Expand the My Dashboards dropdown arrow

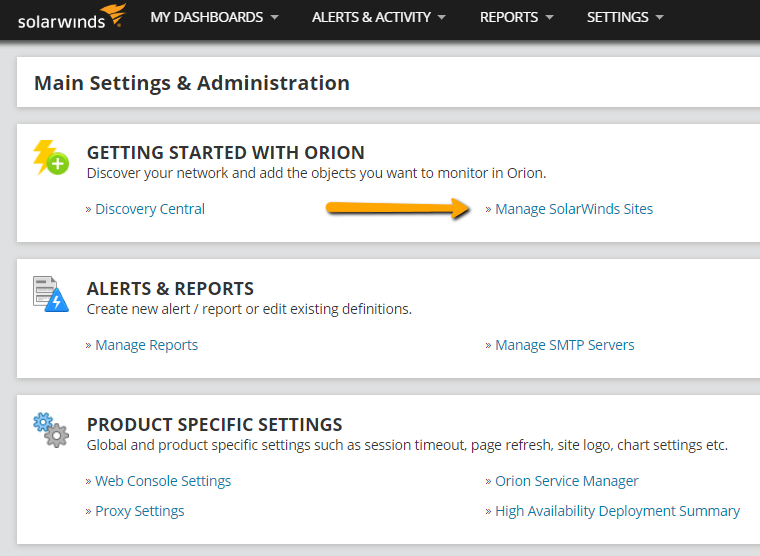[x=274, y=17]
